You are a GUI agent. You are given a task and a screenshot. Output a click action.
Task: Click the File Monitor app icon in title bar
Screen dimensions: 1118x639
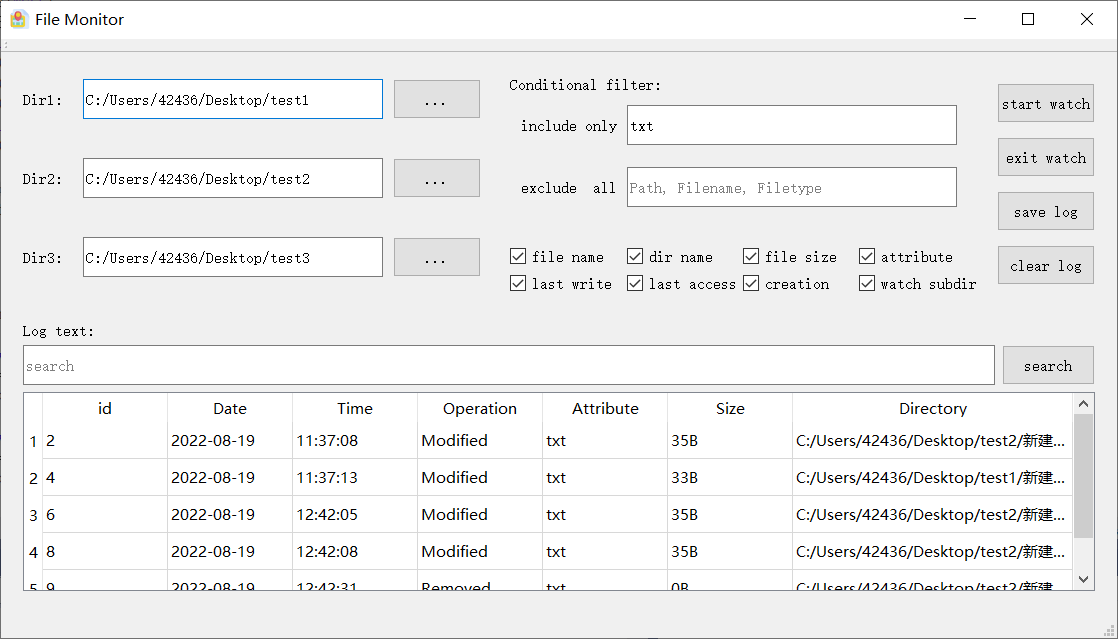point(19,19)
